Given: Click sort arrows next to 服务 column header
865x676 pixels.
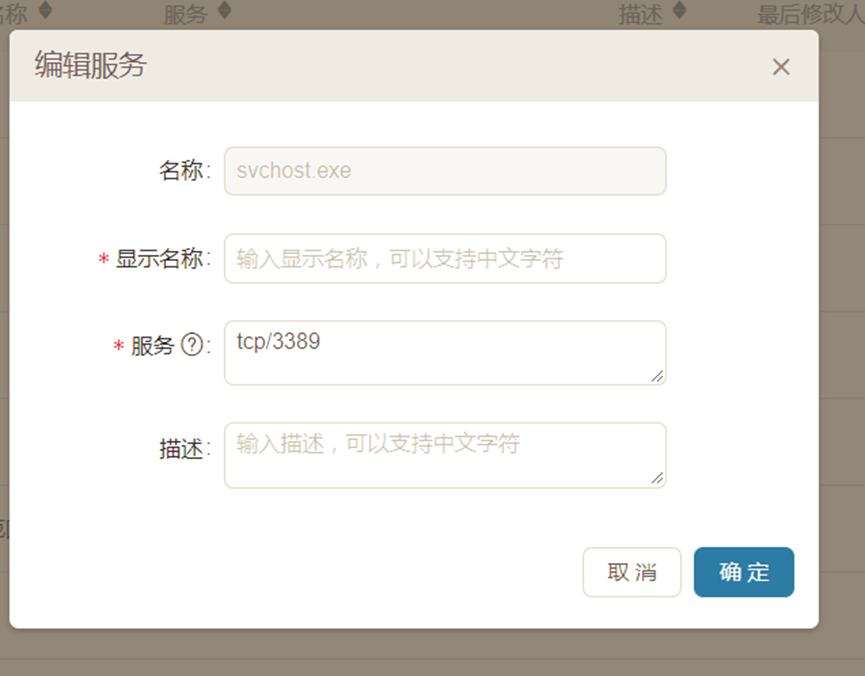Looking at the screenshot, I should tap(224, 11).
